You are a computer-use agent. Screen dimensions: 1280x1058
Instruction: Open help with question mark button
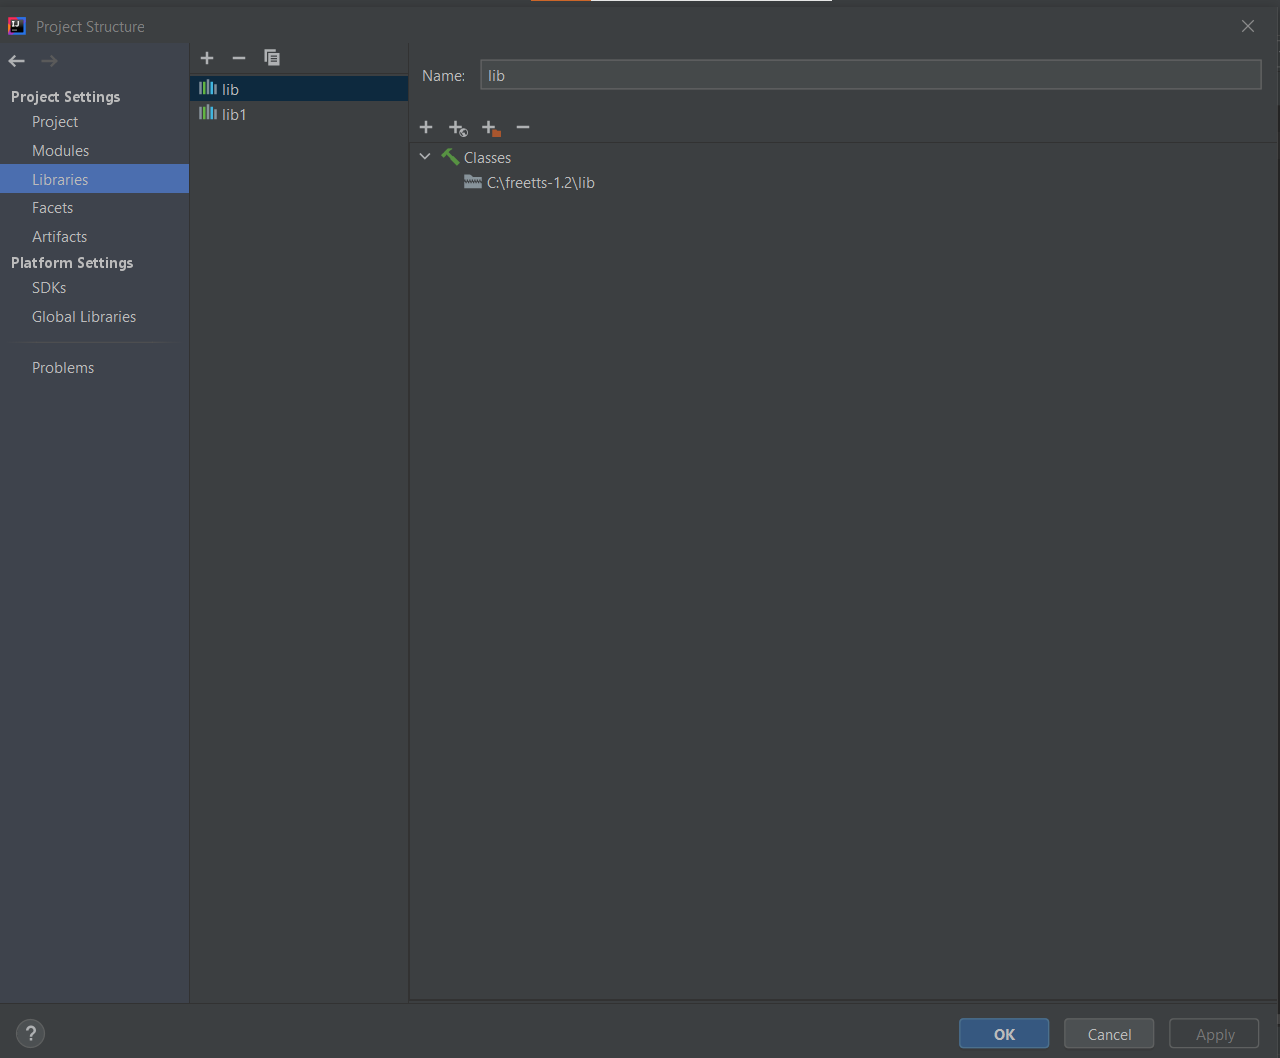pyautogui.click(x=31, y=1033)
